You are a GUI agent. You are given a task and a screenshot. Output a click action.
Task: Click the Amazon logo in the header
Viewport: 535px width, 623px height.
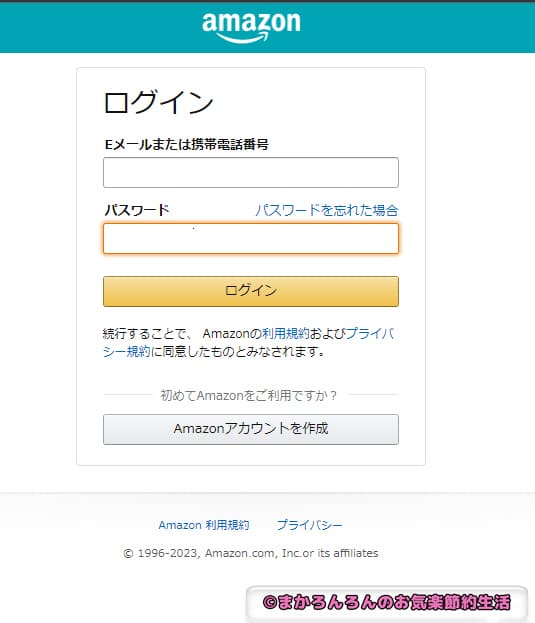pyautogui.click(x=251, y=27)
